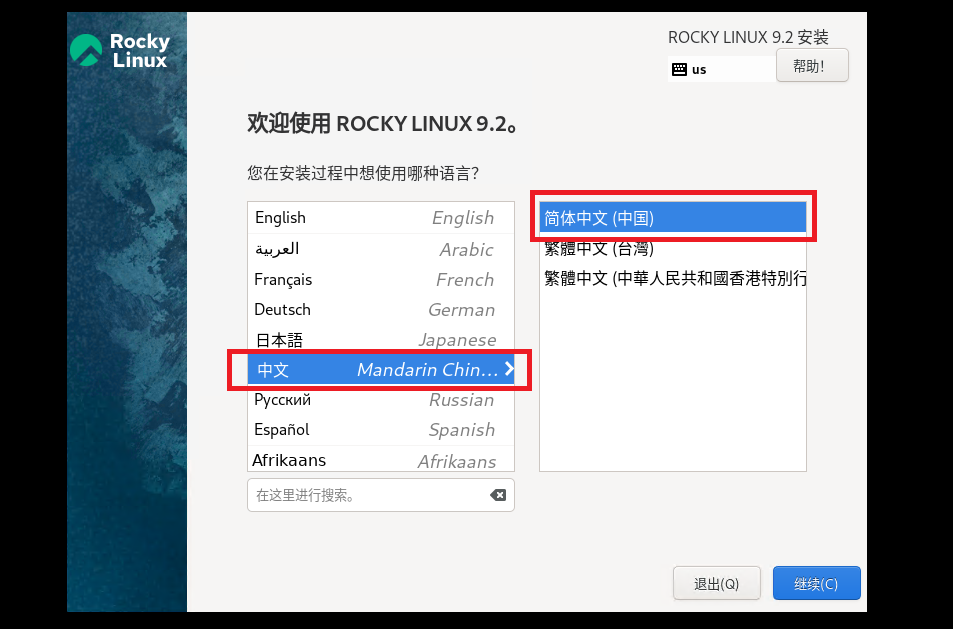The width and height of the screenshot is (953, 629).
Task: Select Afrikaans language row
Action: click(x=381, y=459)
